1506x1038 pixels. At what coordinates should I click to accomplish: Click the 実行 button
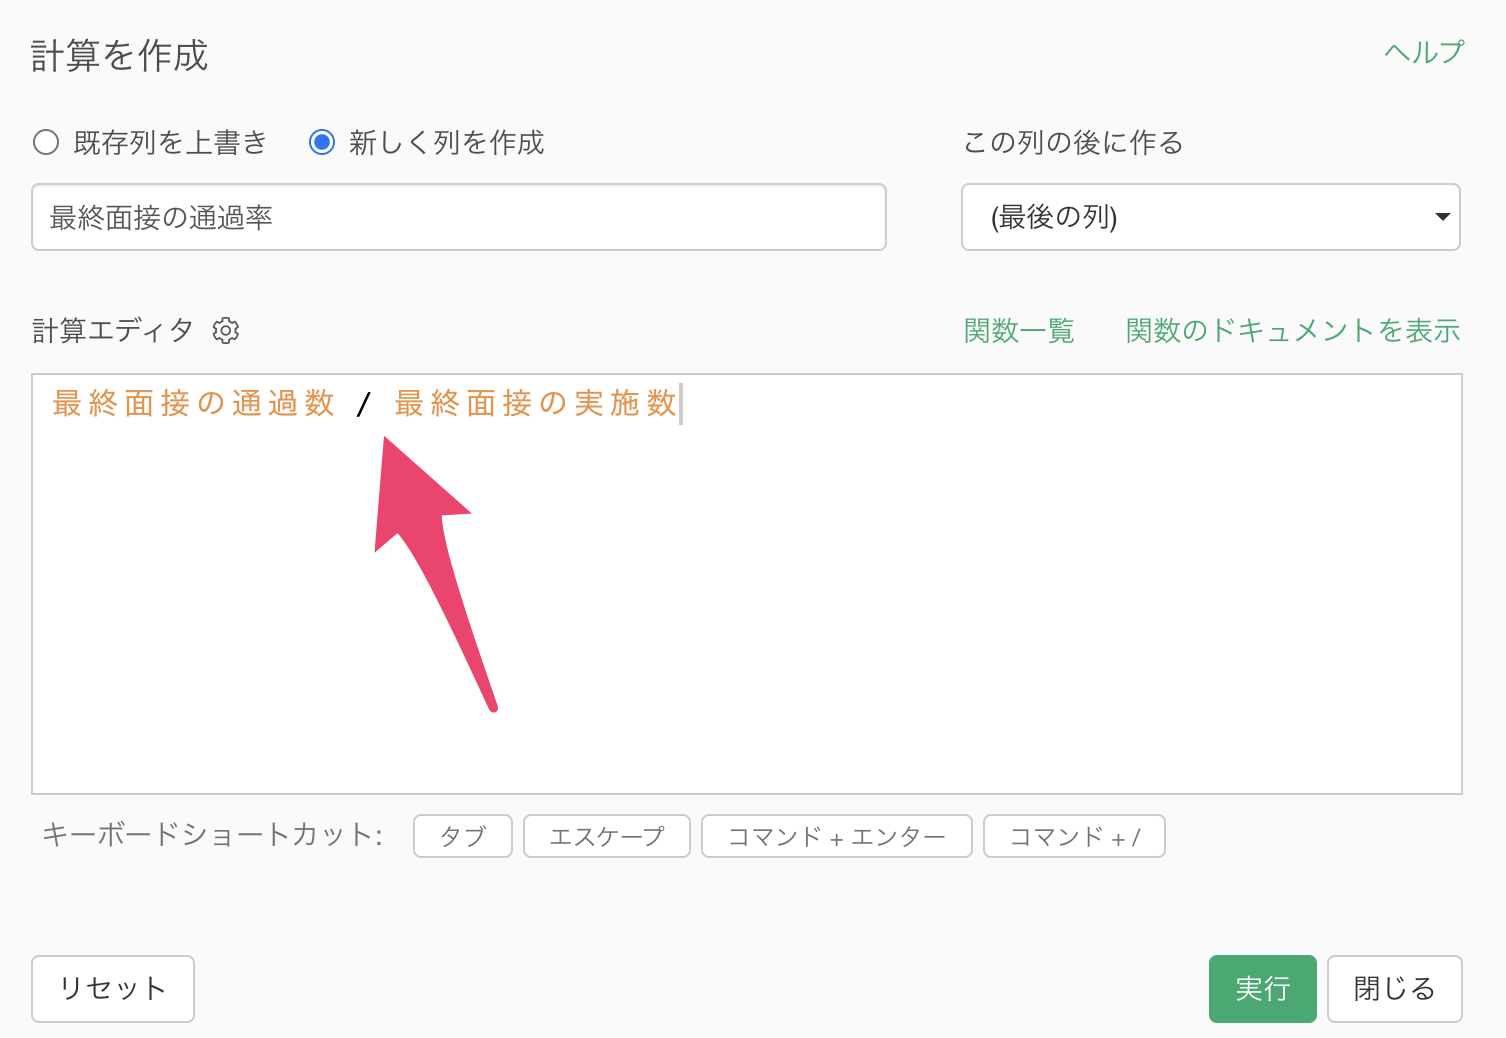[x=1263, y=988]
